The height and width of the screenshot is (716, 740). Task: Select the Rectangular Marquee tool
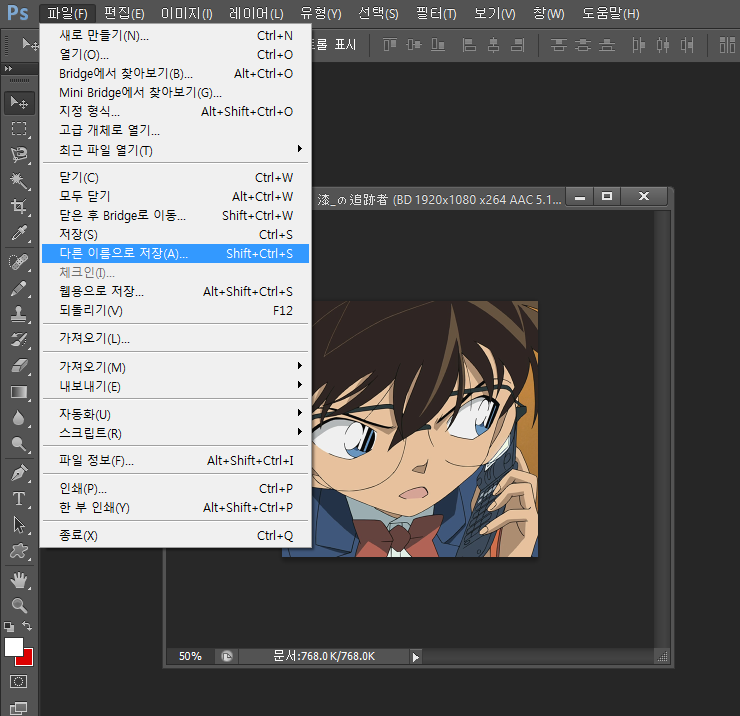pyautogui.click(x=19, y=128)
